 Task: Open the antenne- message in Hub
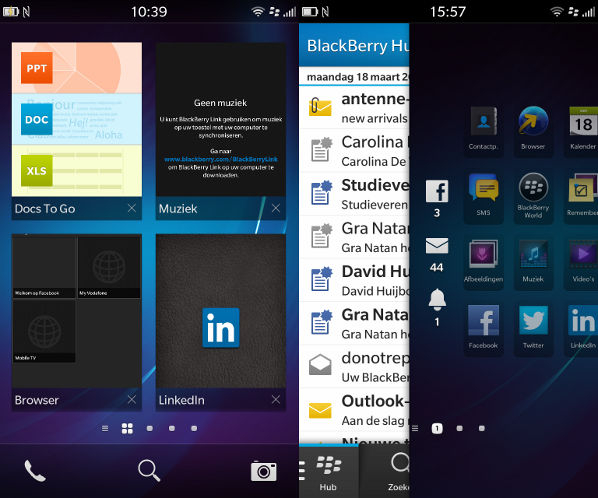click(354, 108)
